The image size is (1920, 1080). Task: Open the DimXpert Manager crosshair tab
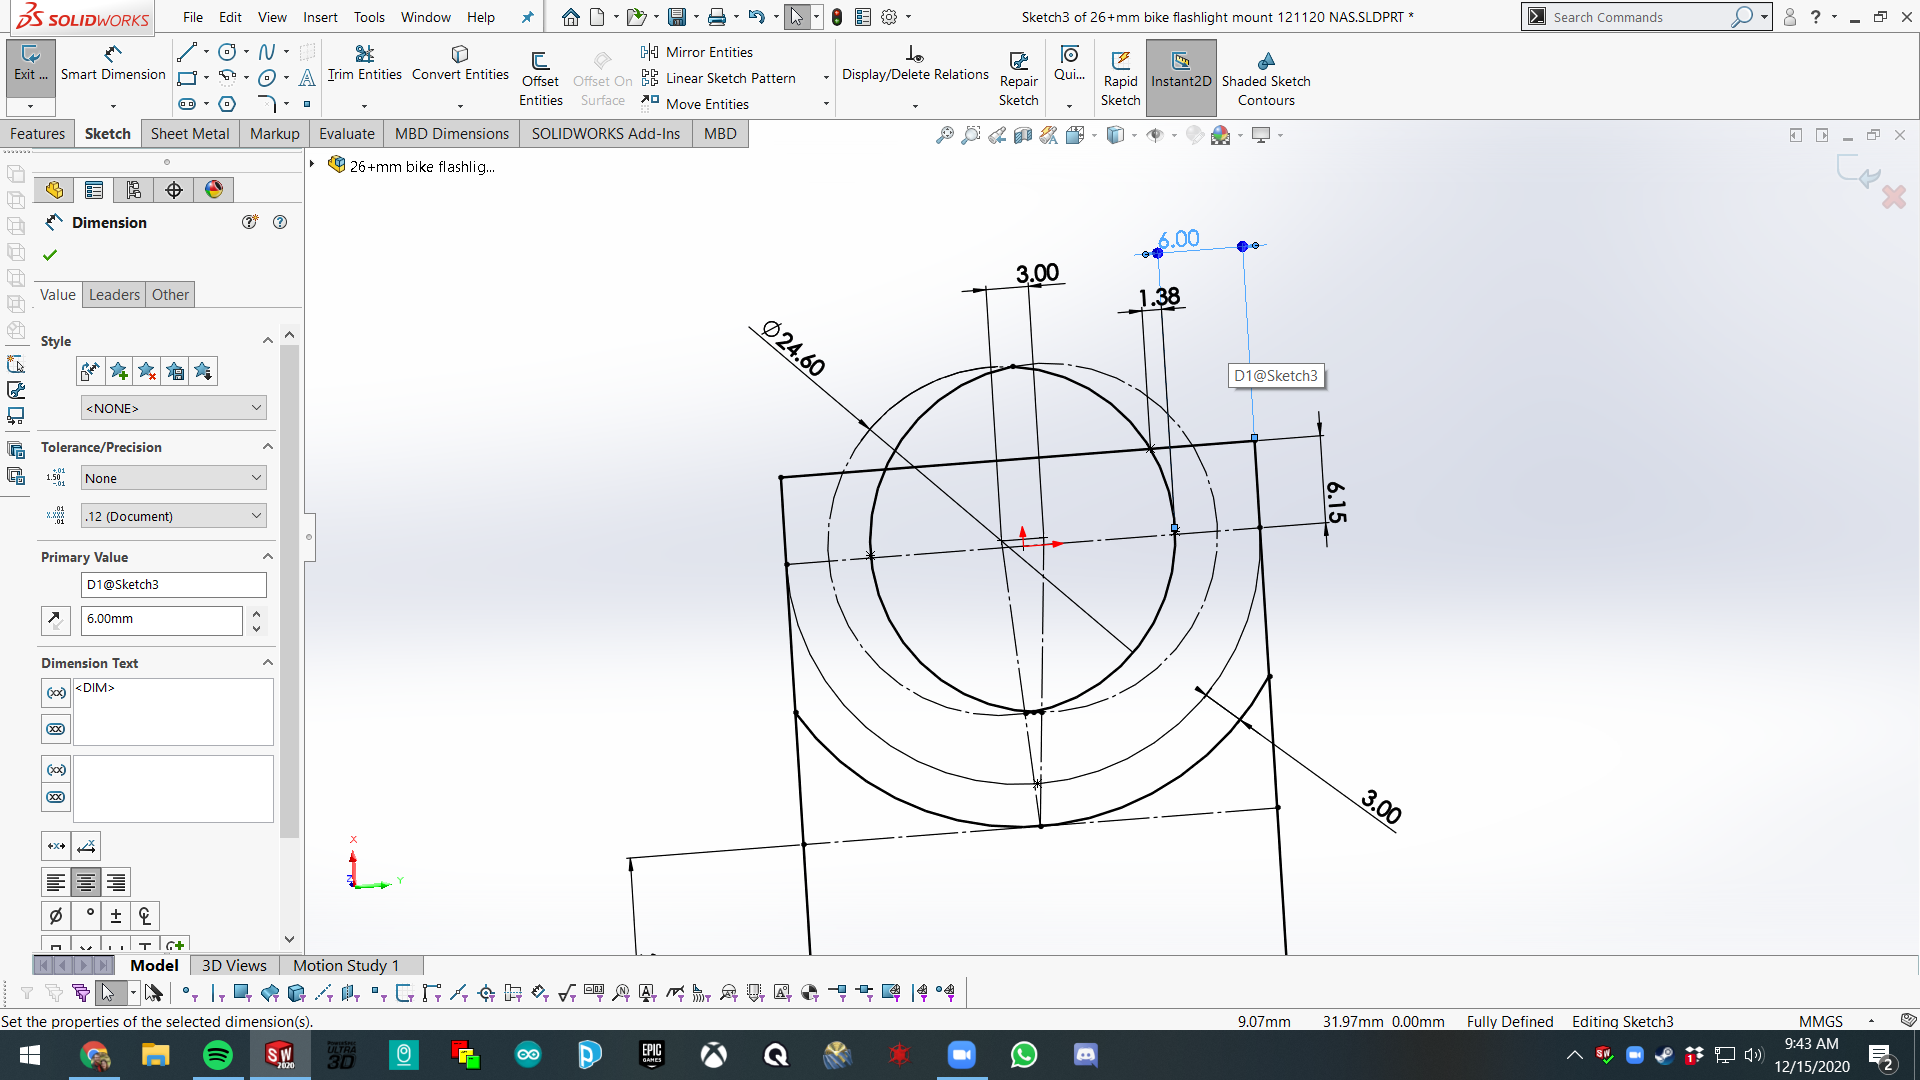(174, 190)
